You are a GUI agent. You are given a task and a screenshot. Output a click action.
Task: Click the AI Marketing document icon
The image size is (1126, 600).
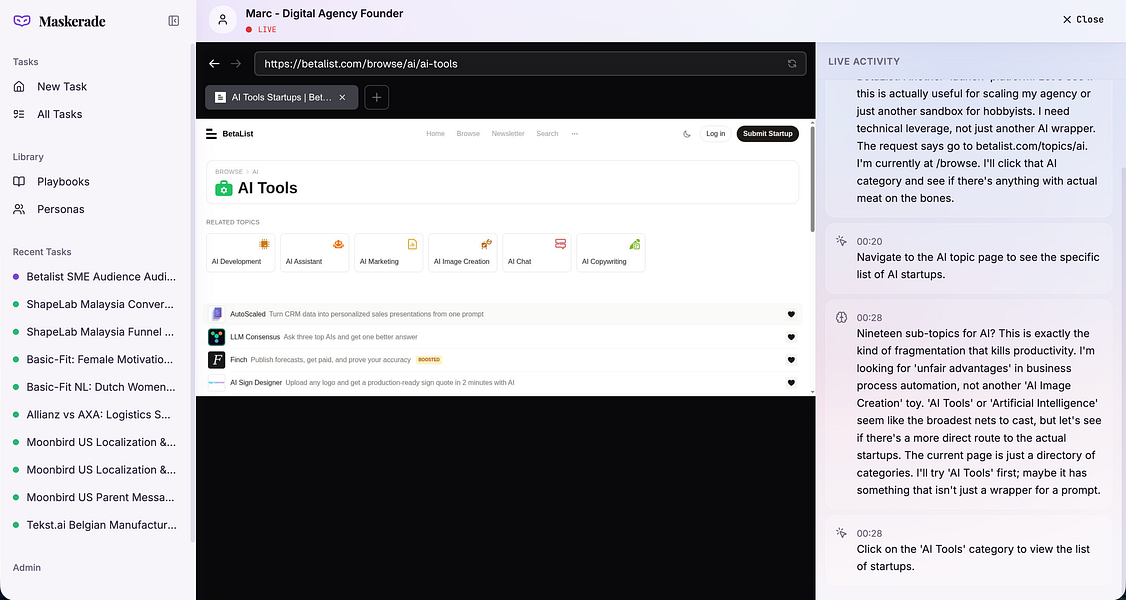tap(412, 244)
